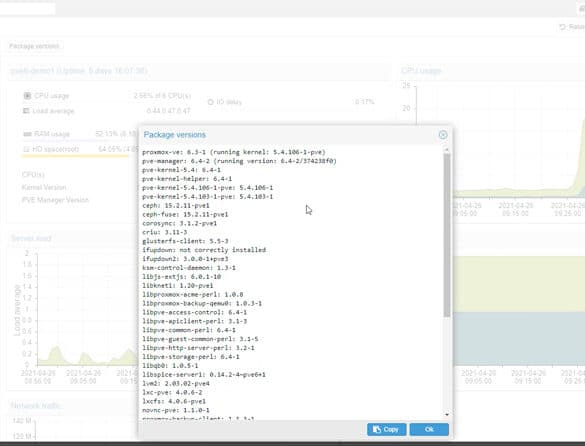This screenshot has width=585, height=446.
Task: Click the 'libpve-guest-common-perl: 3.1-5' line
Action: pyautogui.click(x=200, y=339)
